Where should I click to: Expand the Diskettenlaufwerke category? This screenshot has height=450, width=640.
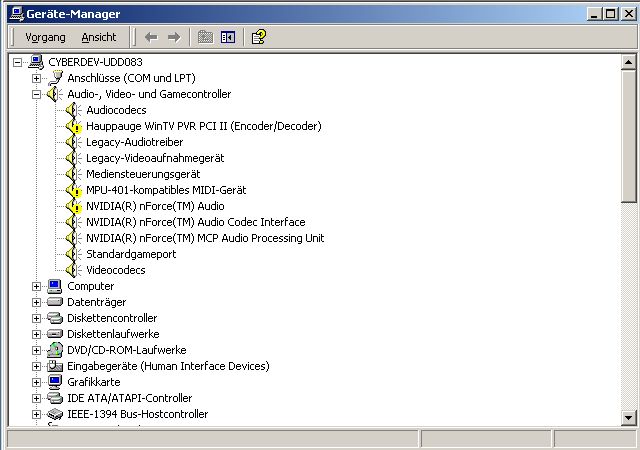(x=36, y=334)
